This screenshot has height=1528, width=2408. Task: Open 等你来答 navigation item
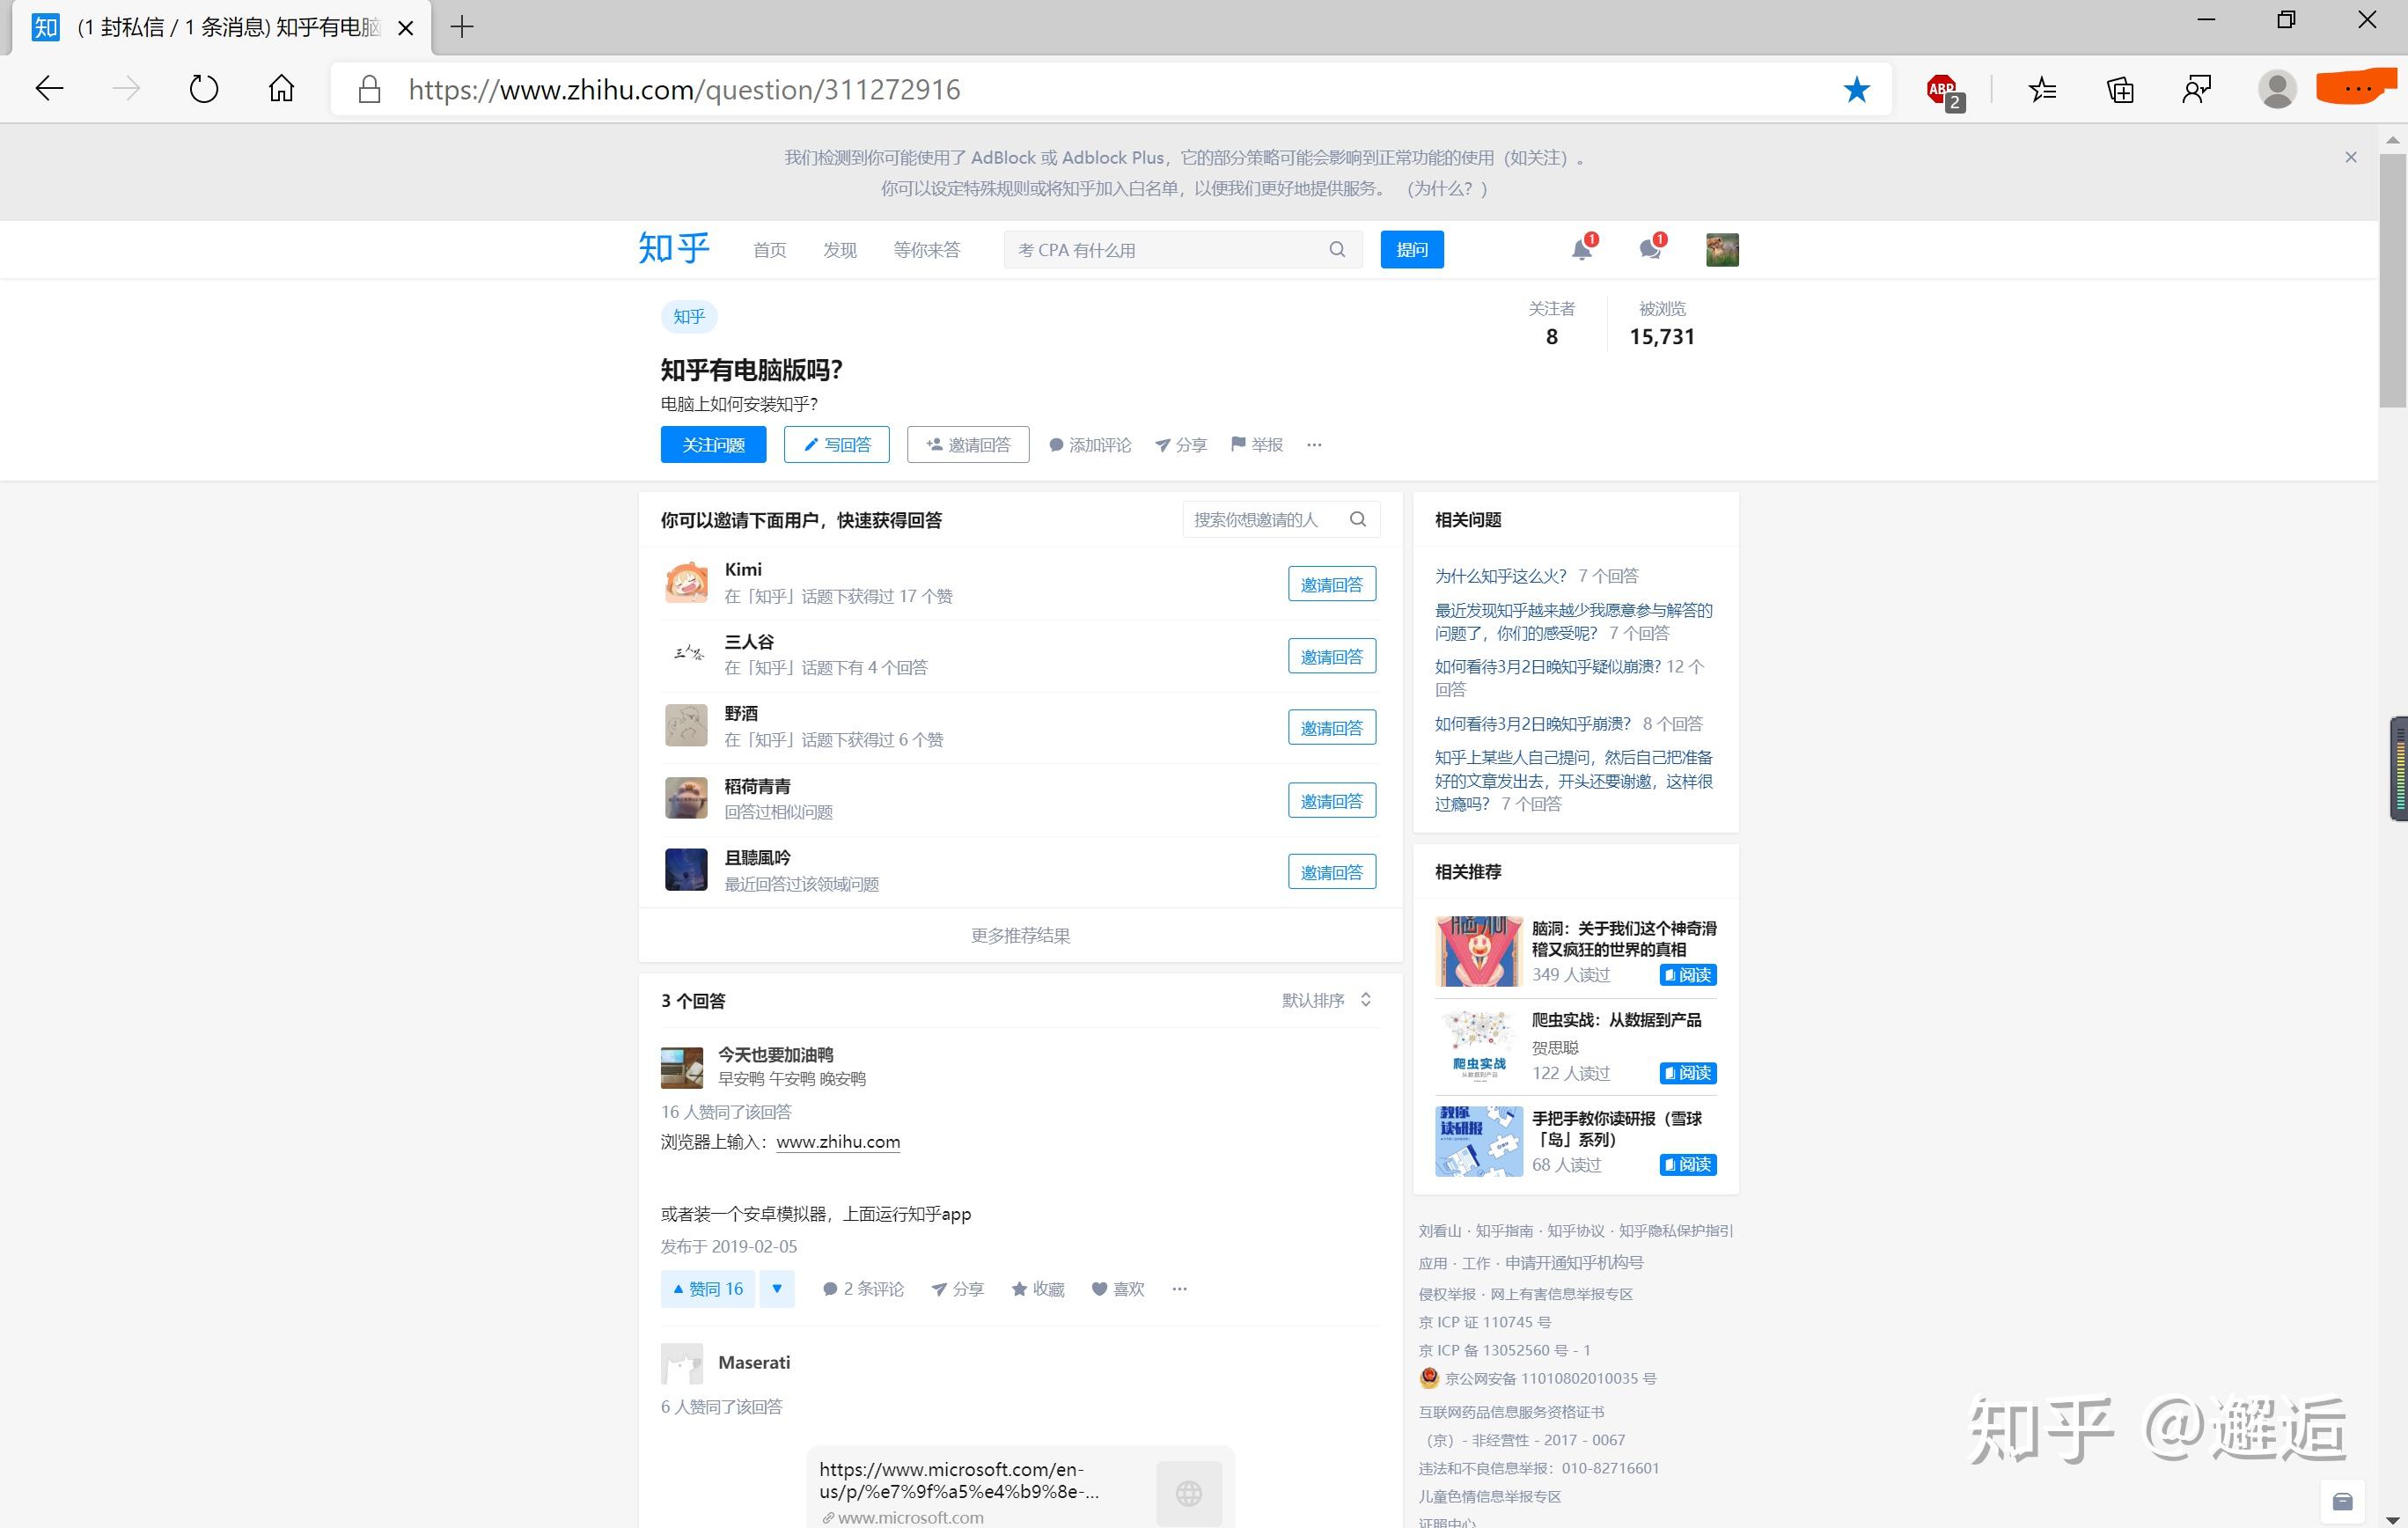926,250
